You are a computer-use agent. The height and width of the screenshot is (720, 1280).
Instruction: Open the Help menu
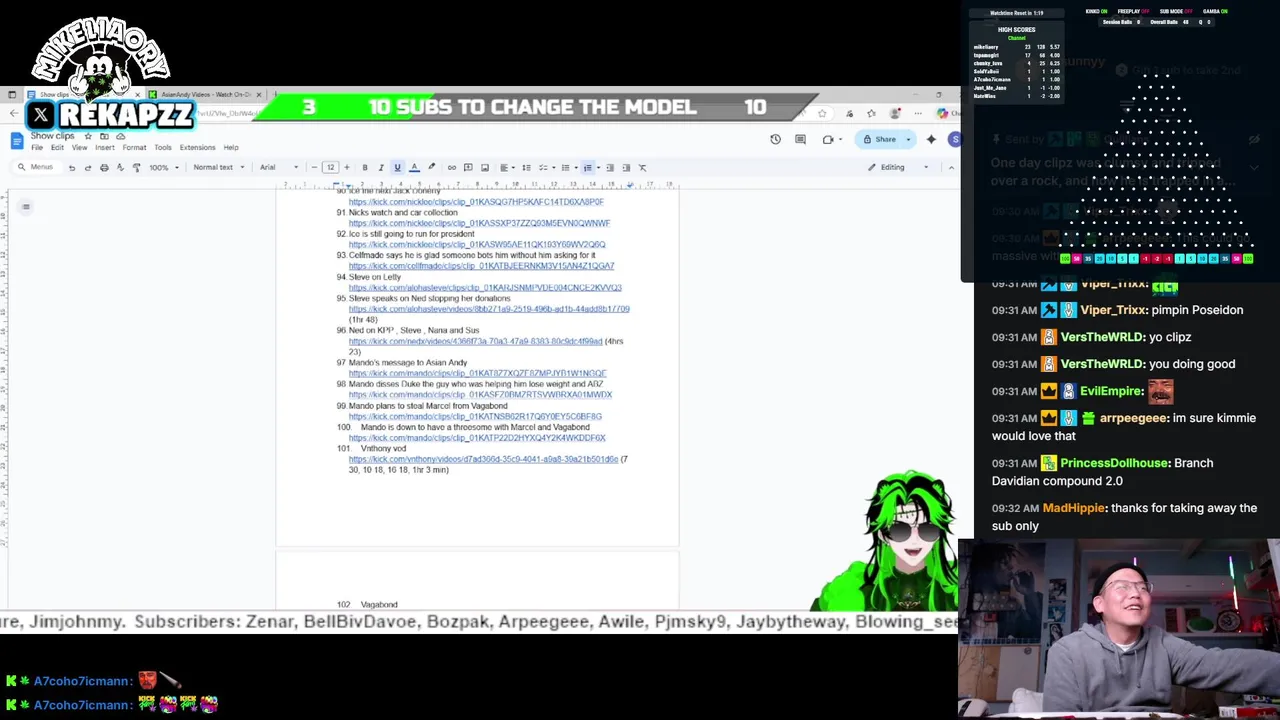coord(231,148)
